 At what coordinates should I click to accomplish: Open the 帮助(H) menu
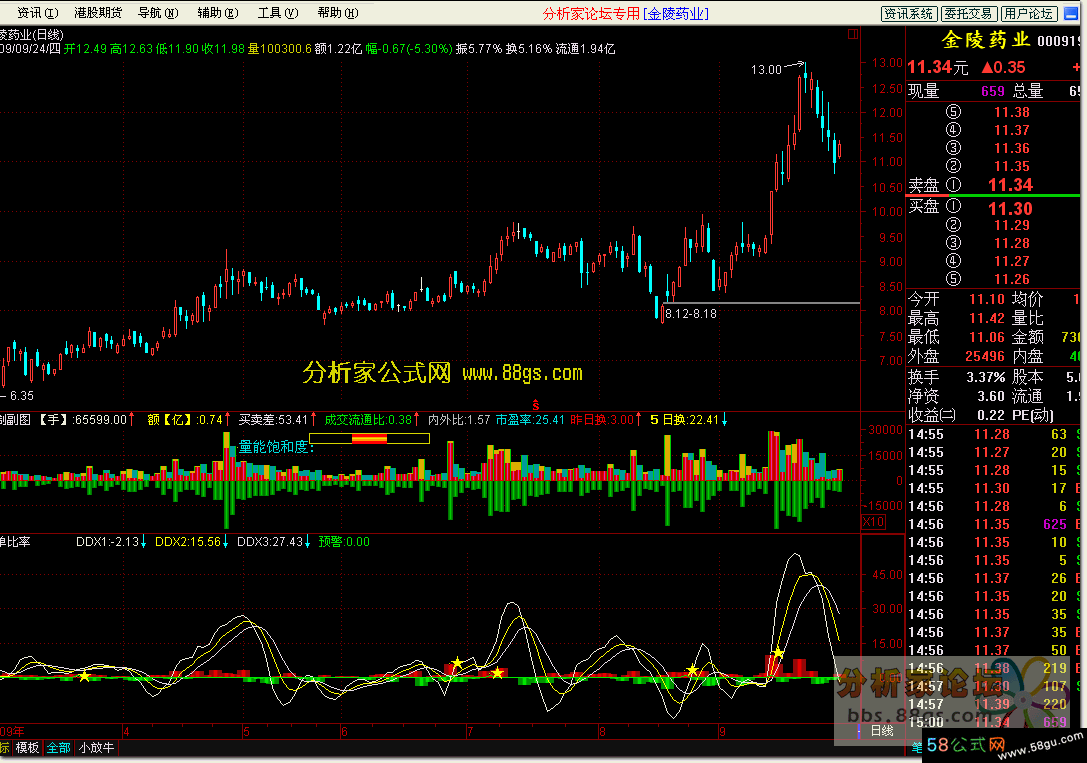pyautogui.click(x=338, y=13)
